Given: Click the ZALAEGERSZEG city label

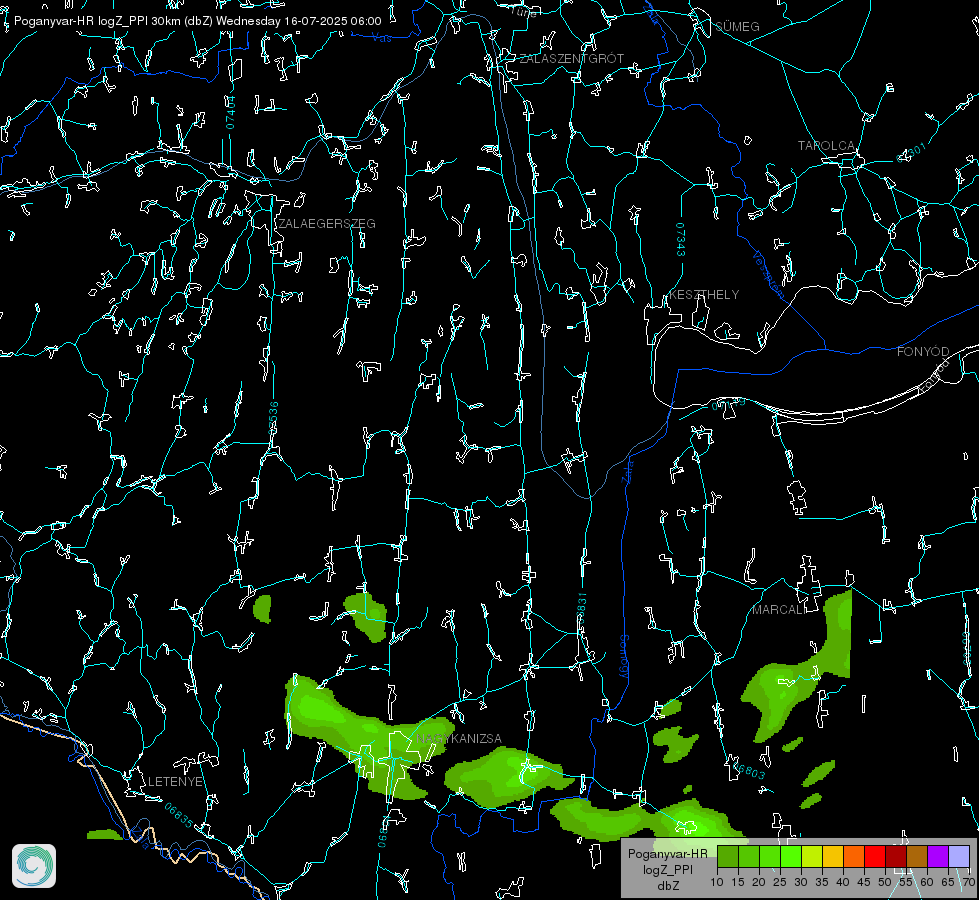Looking at the screenshot, I should click(327, 224).
